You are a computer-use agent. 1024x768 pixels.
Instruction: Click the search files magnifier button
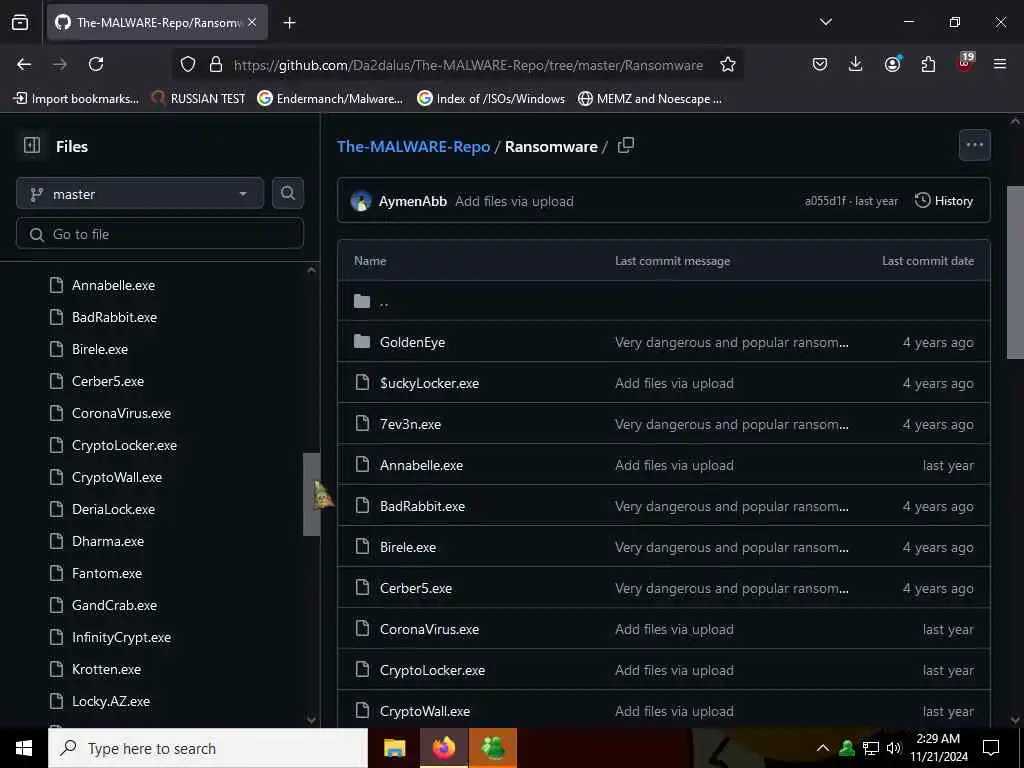287,193
